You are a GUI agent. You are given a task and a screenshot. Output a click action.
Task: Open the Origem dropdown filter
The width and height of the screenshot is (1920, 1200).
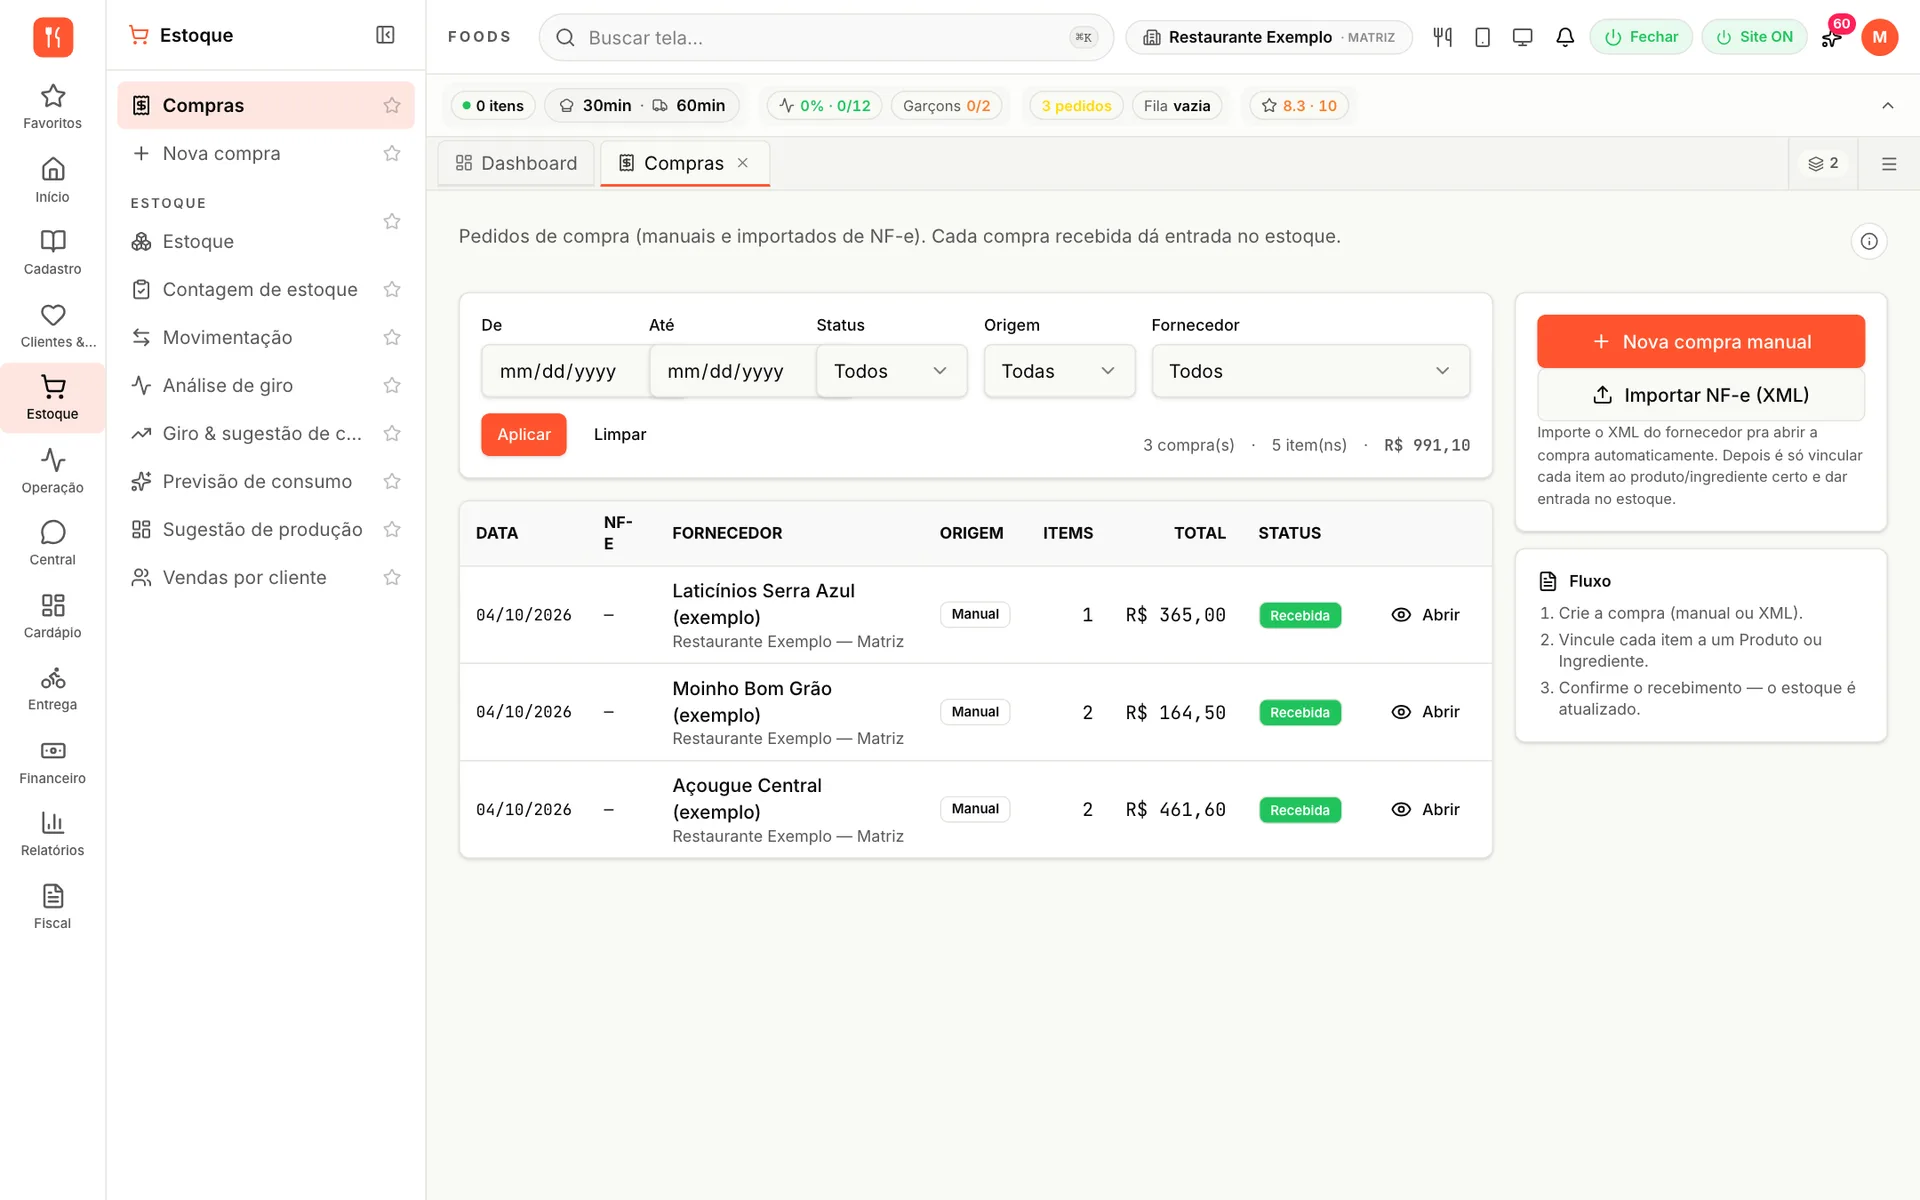tap(1059, 371)
